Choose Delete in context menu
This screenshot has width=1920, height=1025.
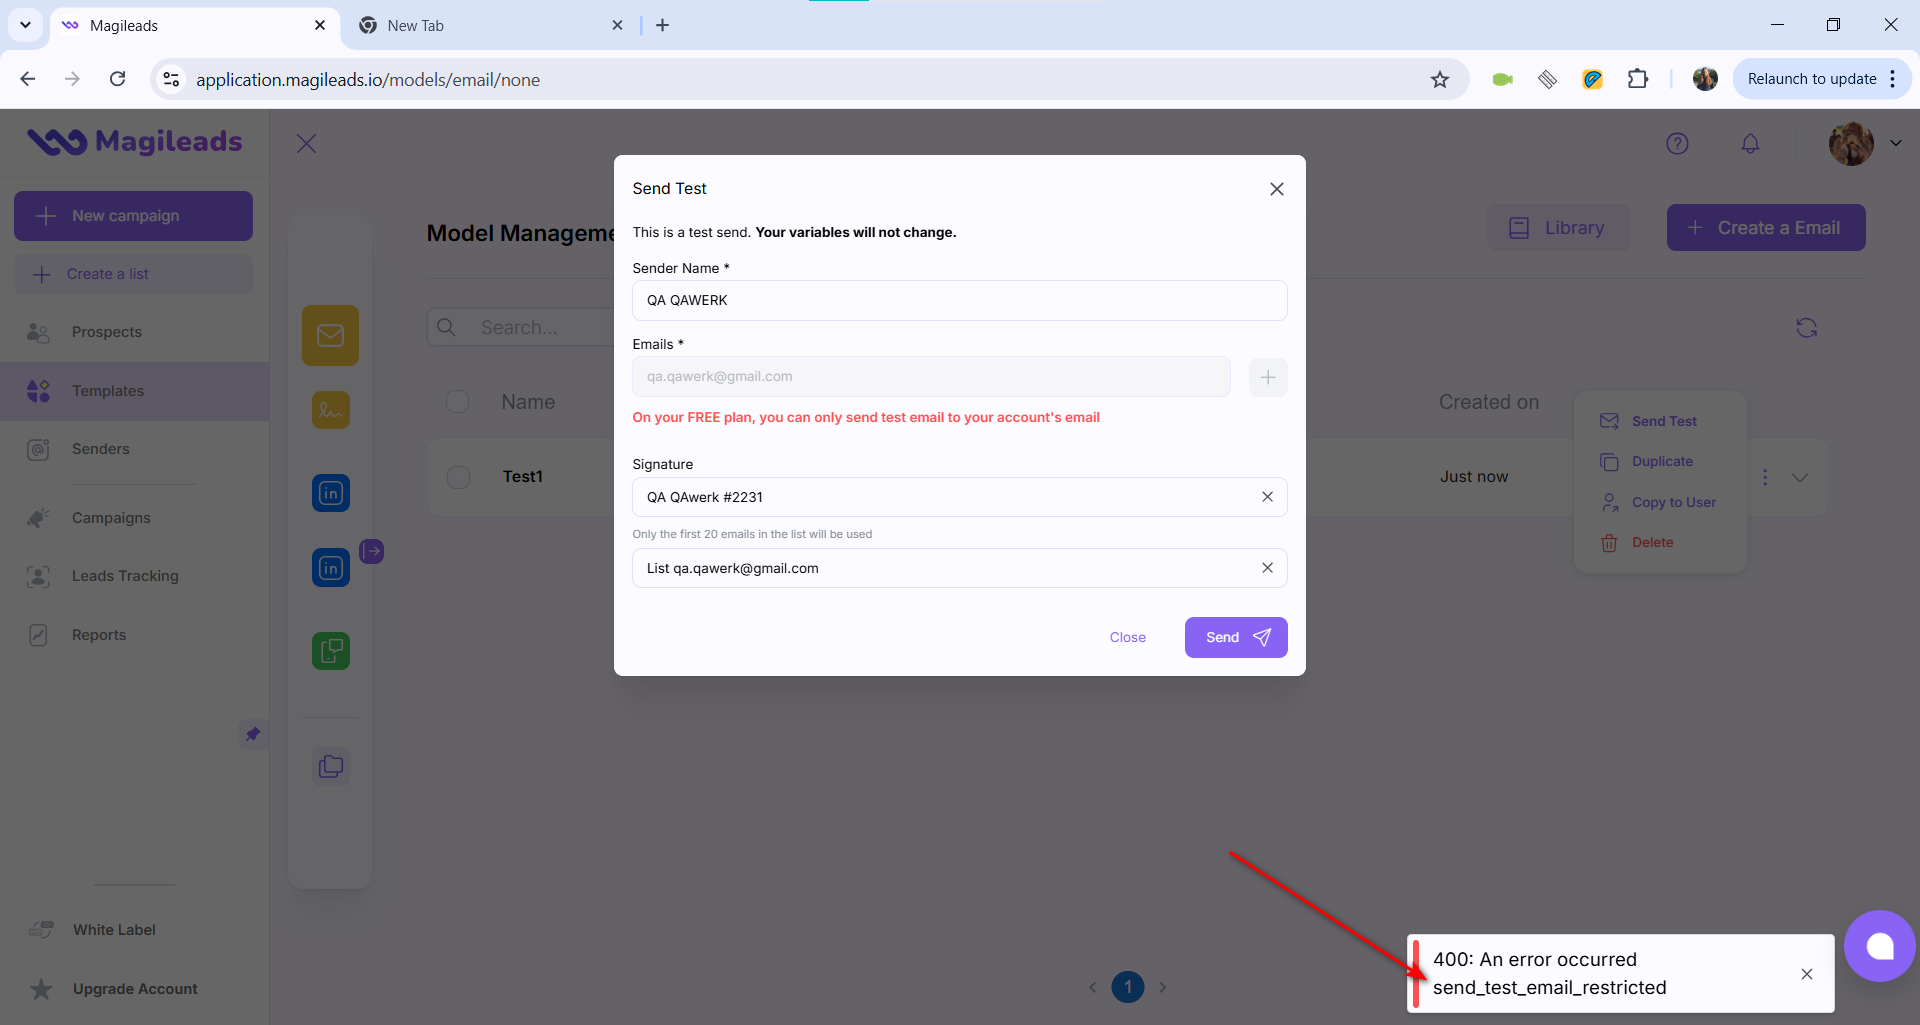(x=1637, y=542)
